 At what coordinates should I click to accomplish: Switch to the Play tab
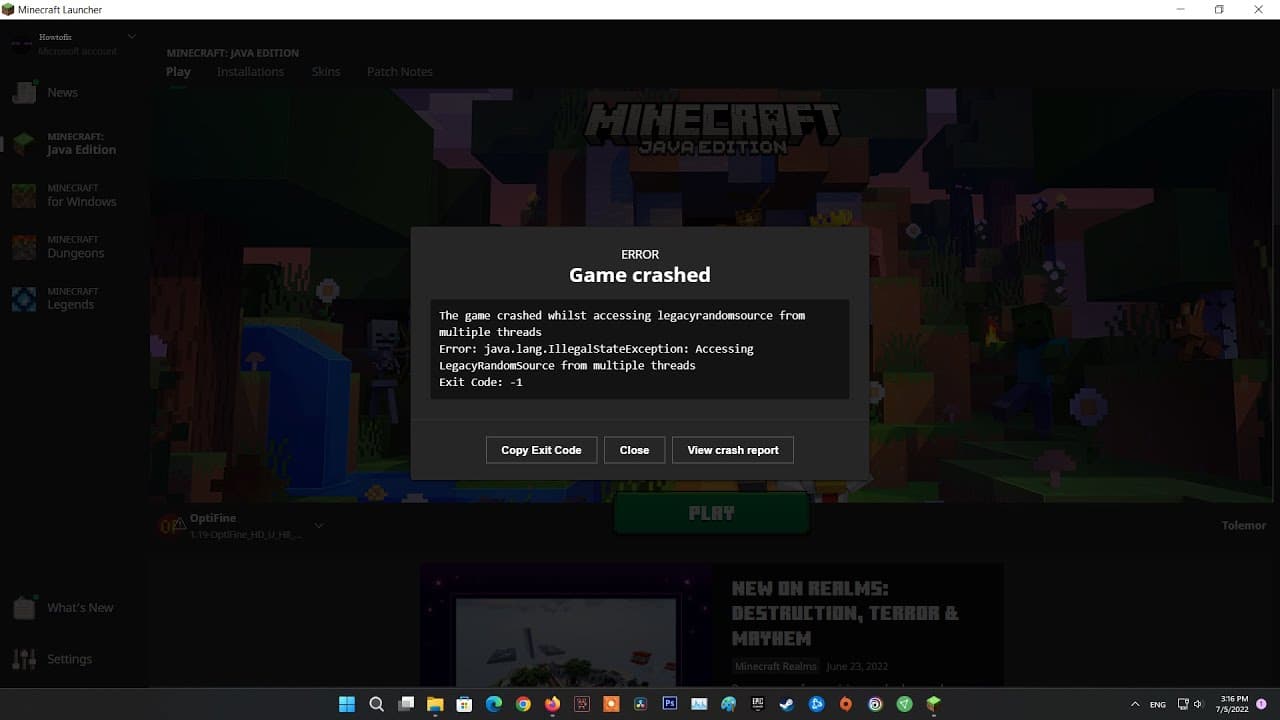pos(178,72)
